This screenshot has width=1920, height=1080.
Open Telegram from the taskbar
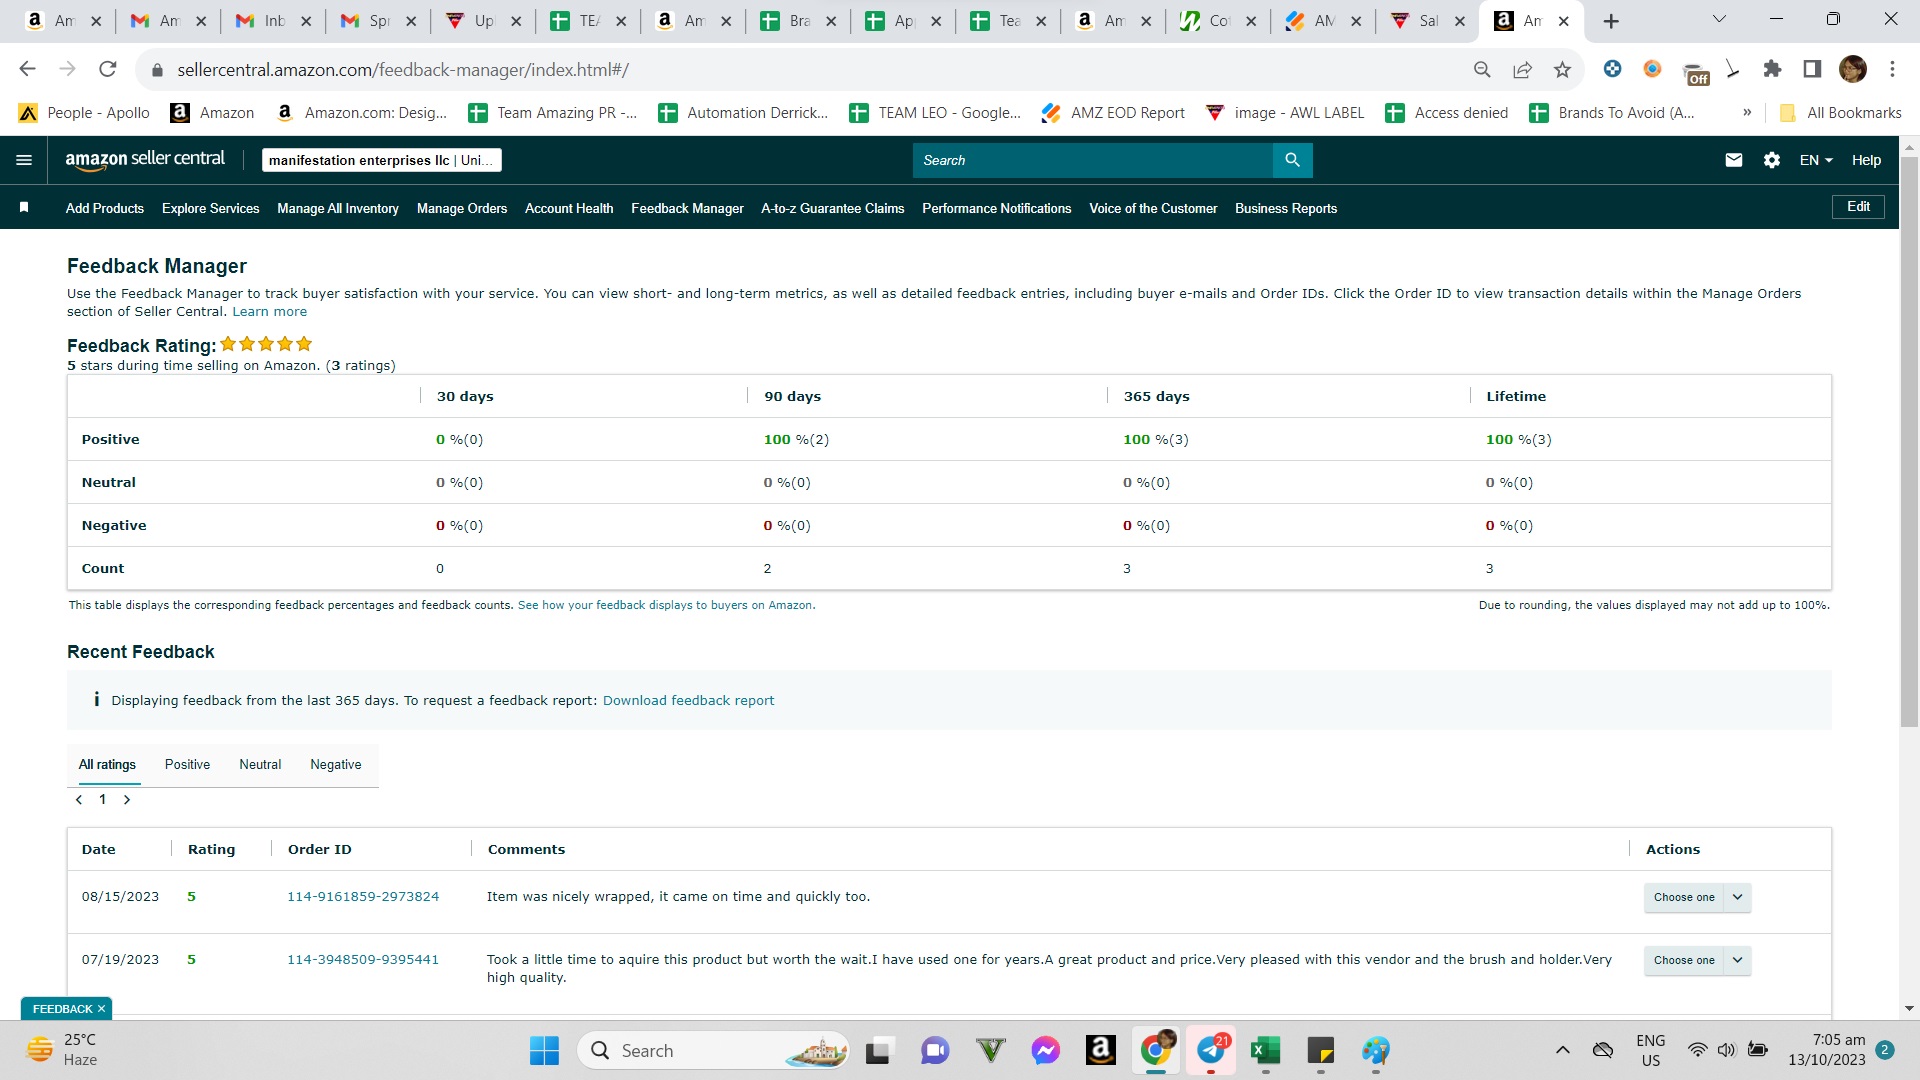click(x=1211, y=1051)
